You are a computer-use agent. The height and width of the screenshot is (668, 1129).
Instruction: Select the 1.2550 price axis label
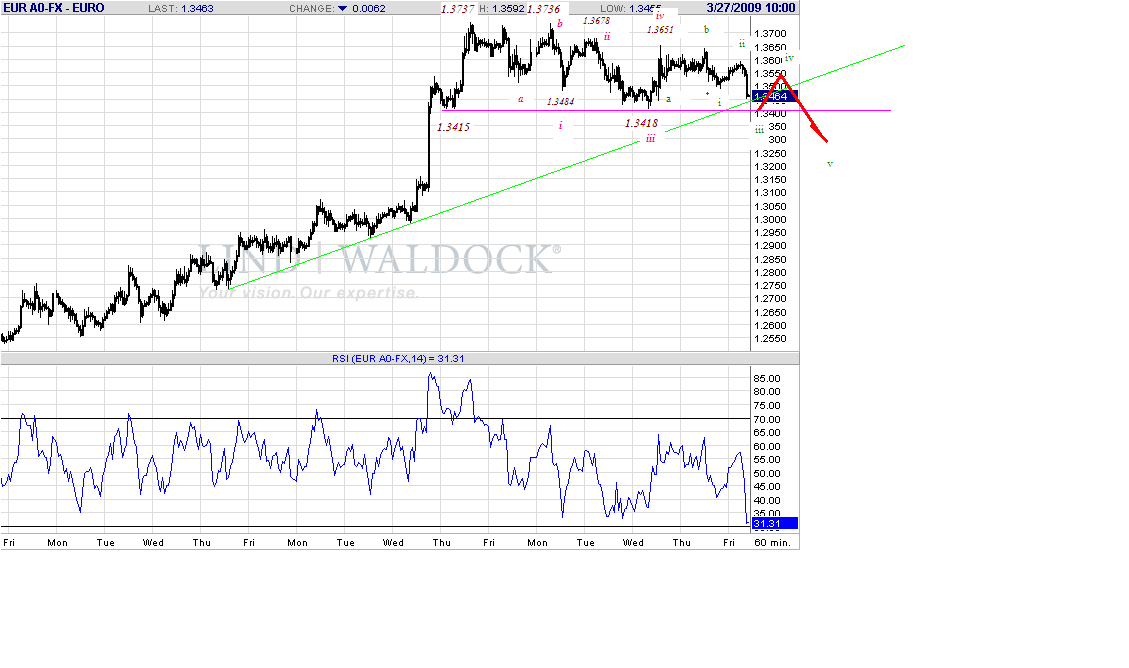tap(770, 339)
